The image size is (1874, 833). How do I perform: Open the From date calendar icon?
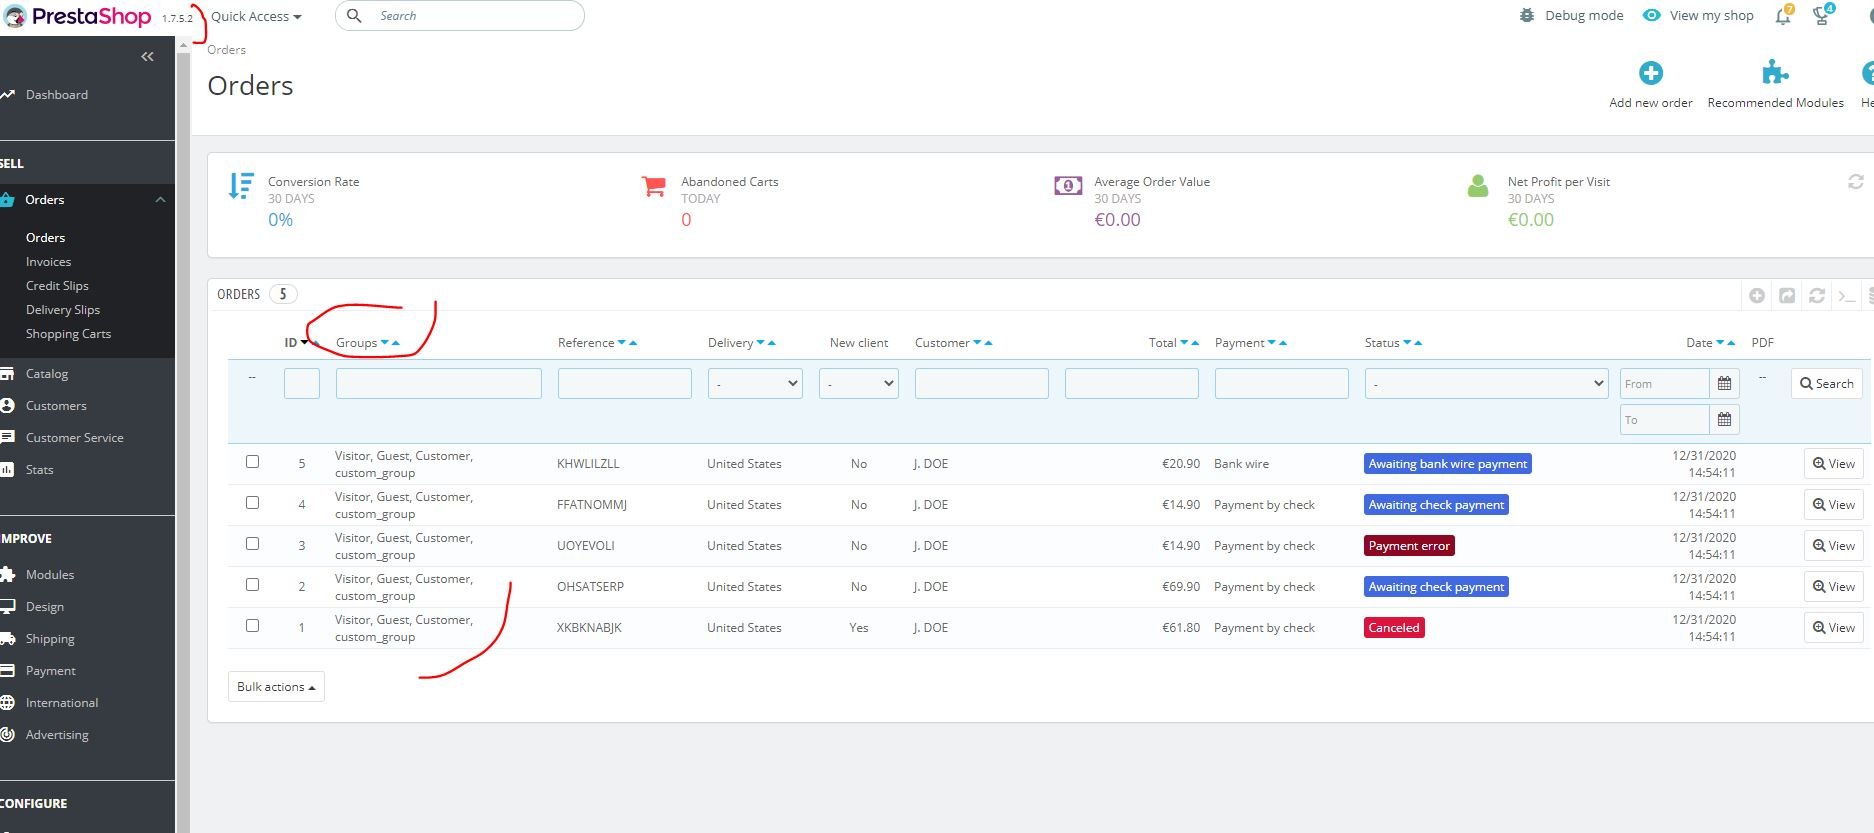click(1724, 384)
